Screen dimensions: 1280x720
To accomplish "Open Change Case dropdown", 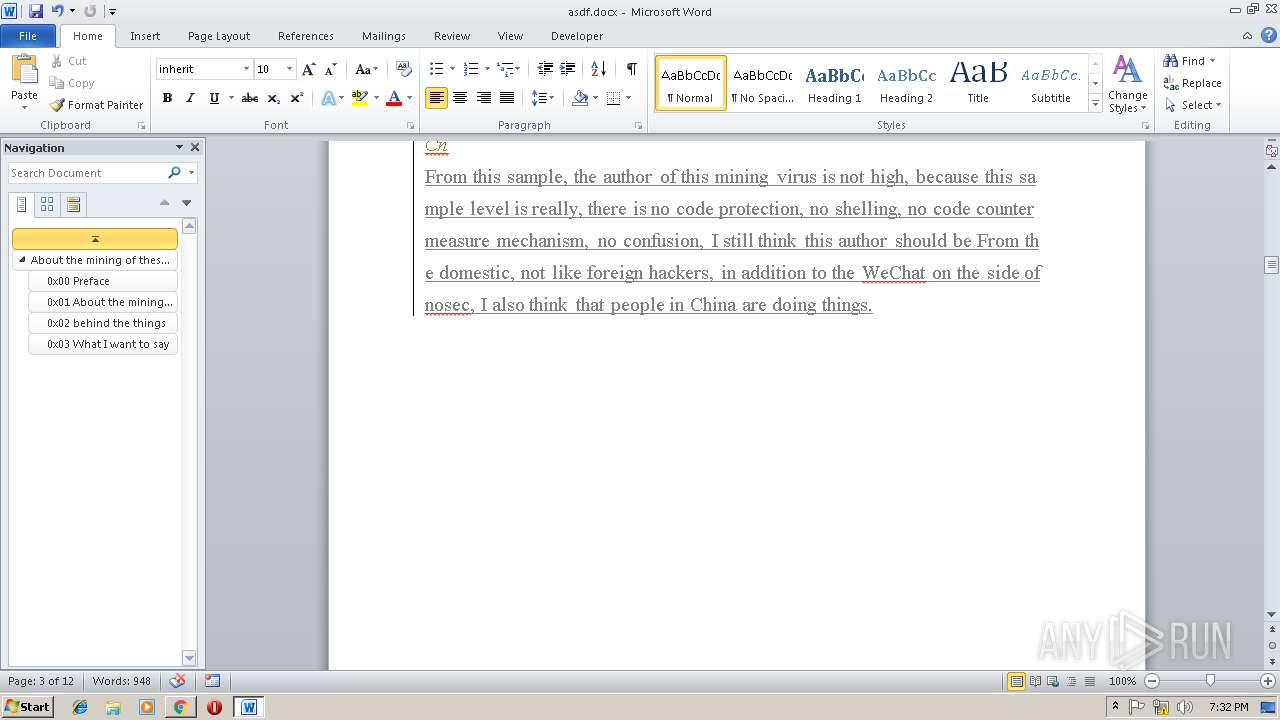I will click(366, 69).
